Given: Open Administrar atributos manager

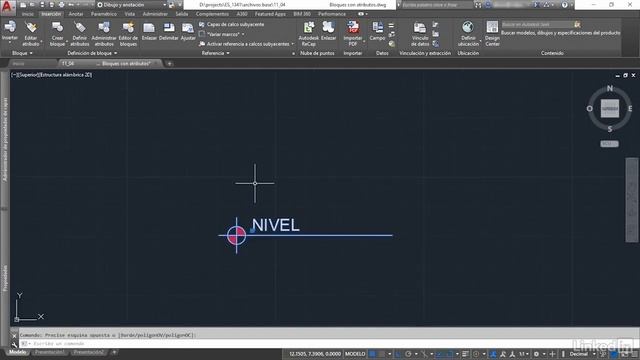Looking at the screenshot, I should [x=104, y=33].
